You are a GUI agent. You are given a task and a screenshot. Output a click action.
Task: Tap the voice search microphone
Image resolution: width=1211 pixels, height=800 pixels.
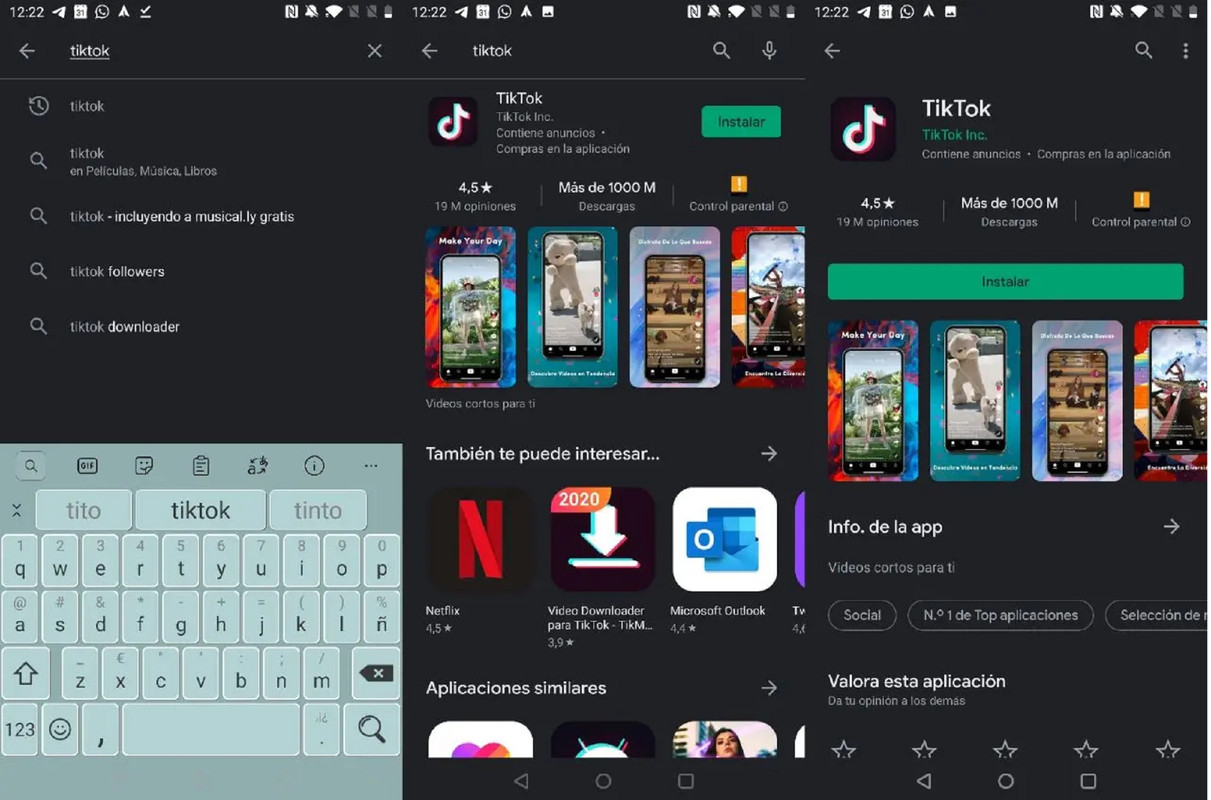pos(769,51)
